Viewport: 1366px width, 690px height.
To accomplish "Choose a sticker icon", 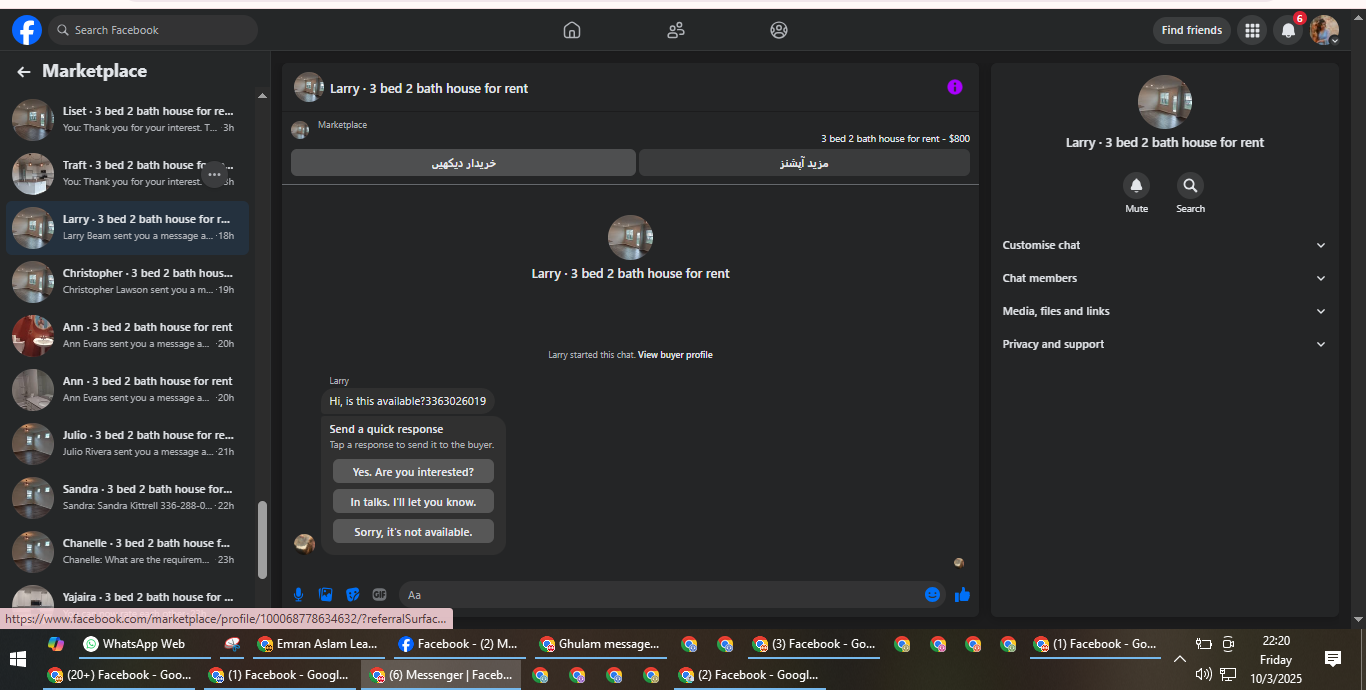I will [352, 594].
